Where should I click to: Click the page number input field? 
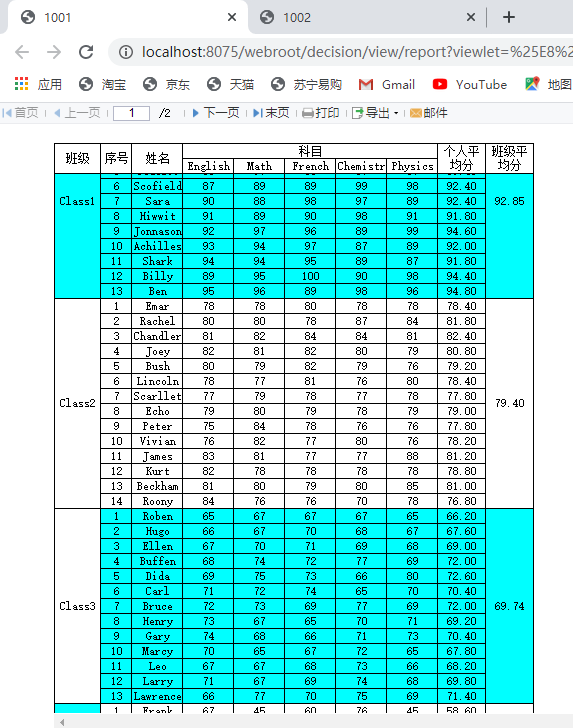131,113
